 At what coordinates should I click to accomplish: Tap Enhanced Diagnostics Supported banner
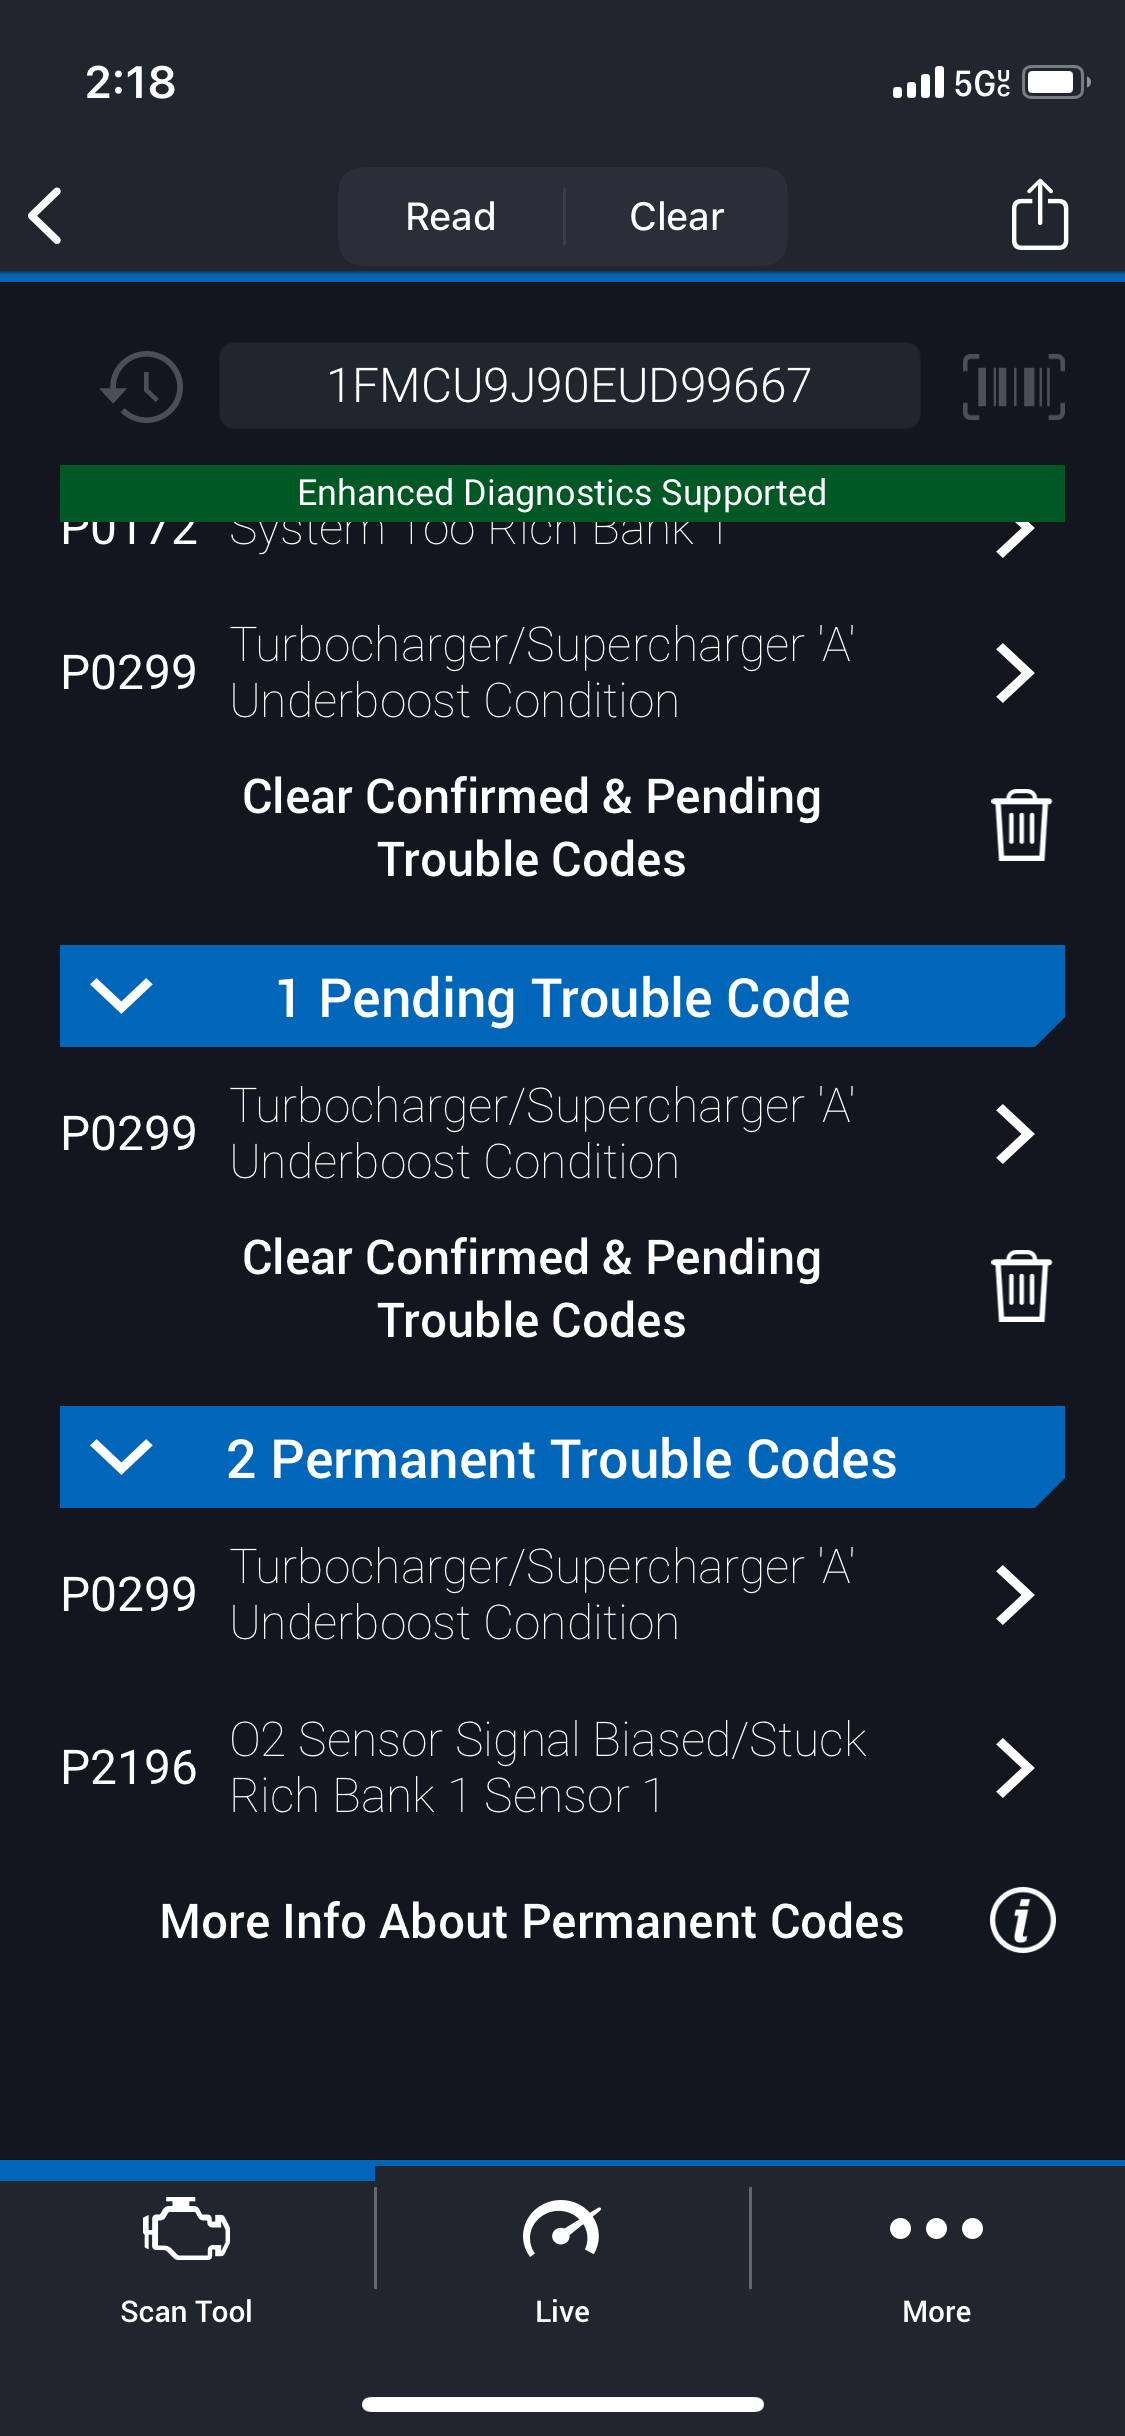pos(562,492)
